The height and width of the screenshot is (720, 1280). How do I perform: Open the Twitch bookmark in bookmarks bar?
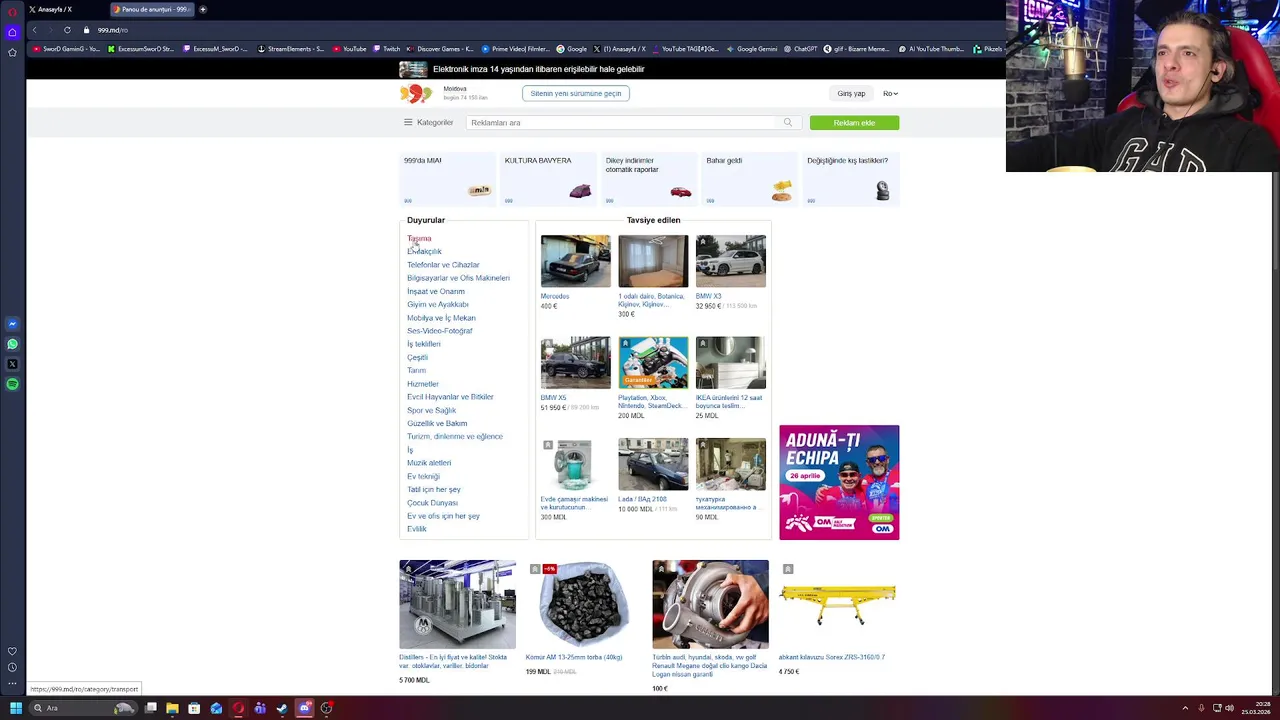pos(386,48)
